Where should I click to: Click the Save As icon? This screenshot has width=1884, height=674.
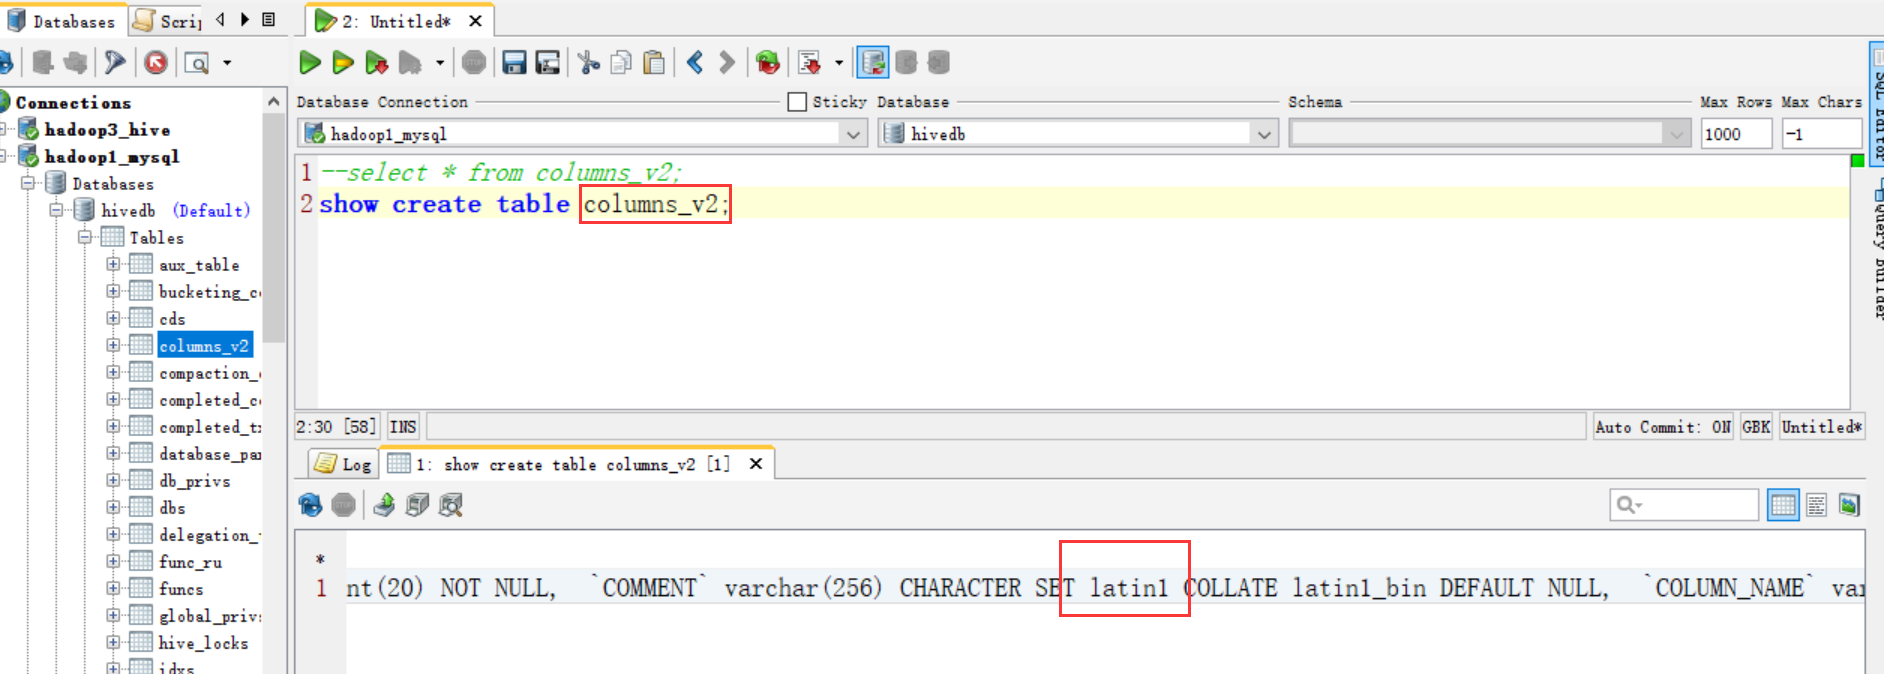pos(547,63)
